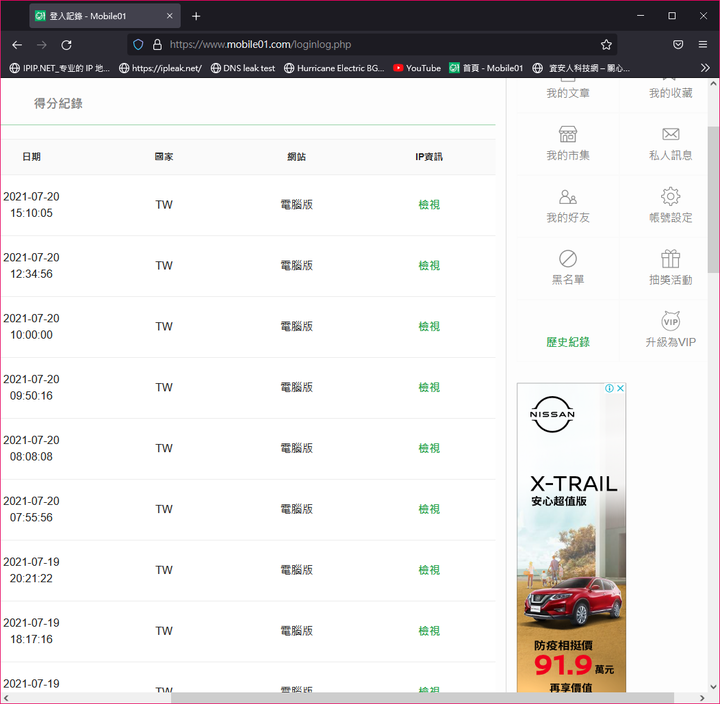Select the 登入記錄 - Mobile01 tab
Viewport: 720px width, 704px height.
pos(105,16)
